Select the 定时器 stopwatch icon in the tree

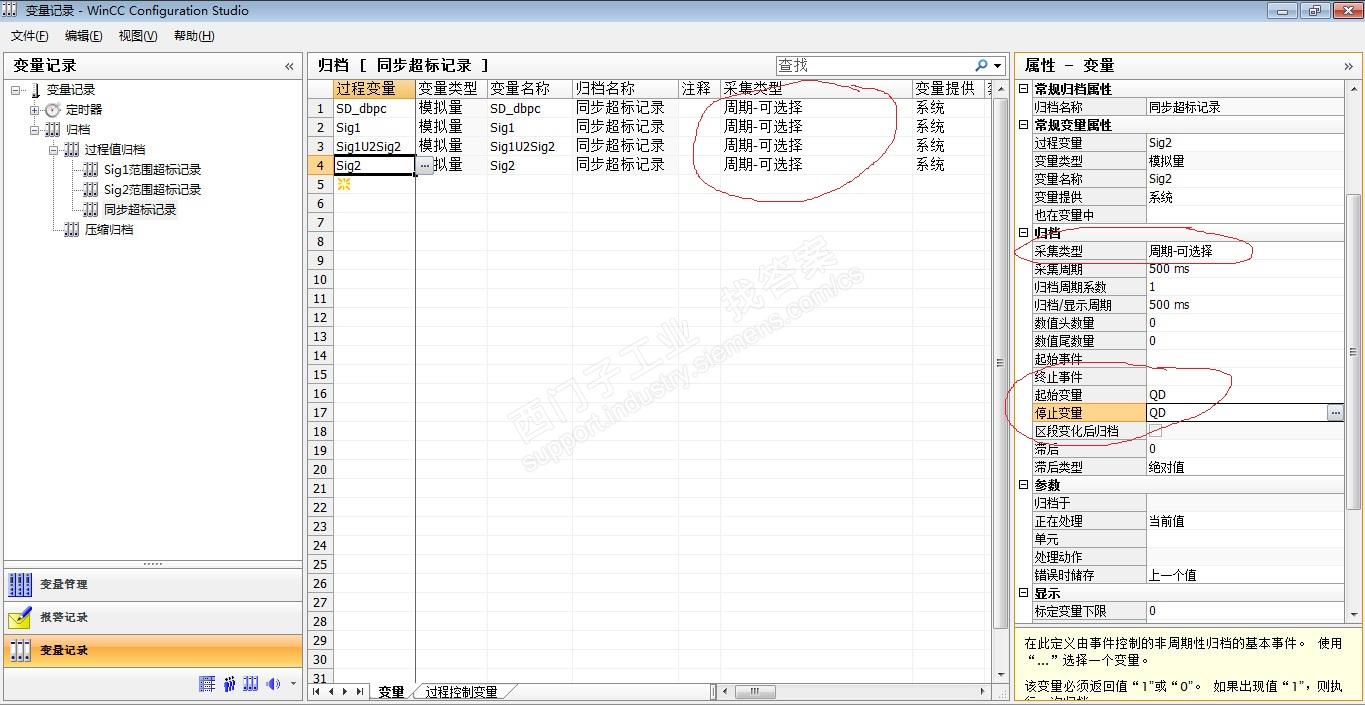(x=53, y=110)
